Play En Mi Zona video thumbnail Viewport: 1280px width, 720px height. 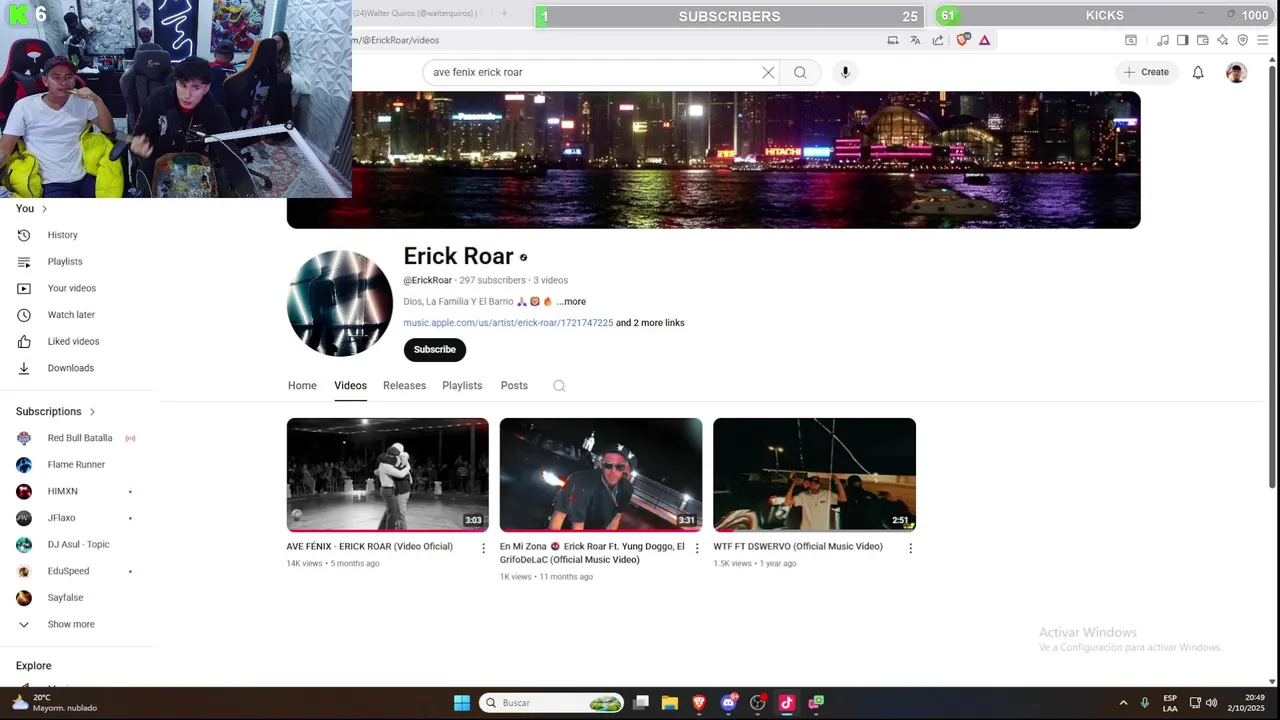[601, 475]
